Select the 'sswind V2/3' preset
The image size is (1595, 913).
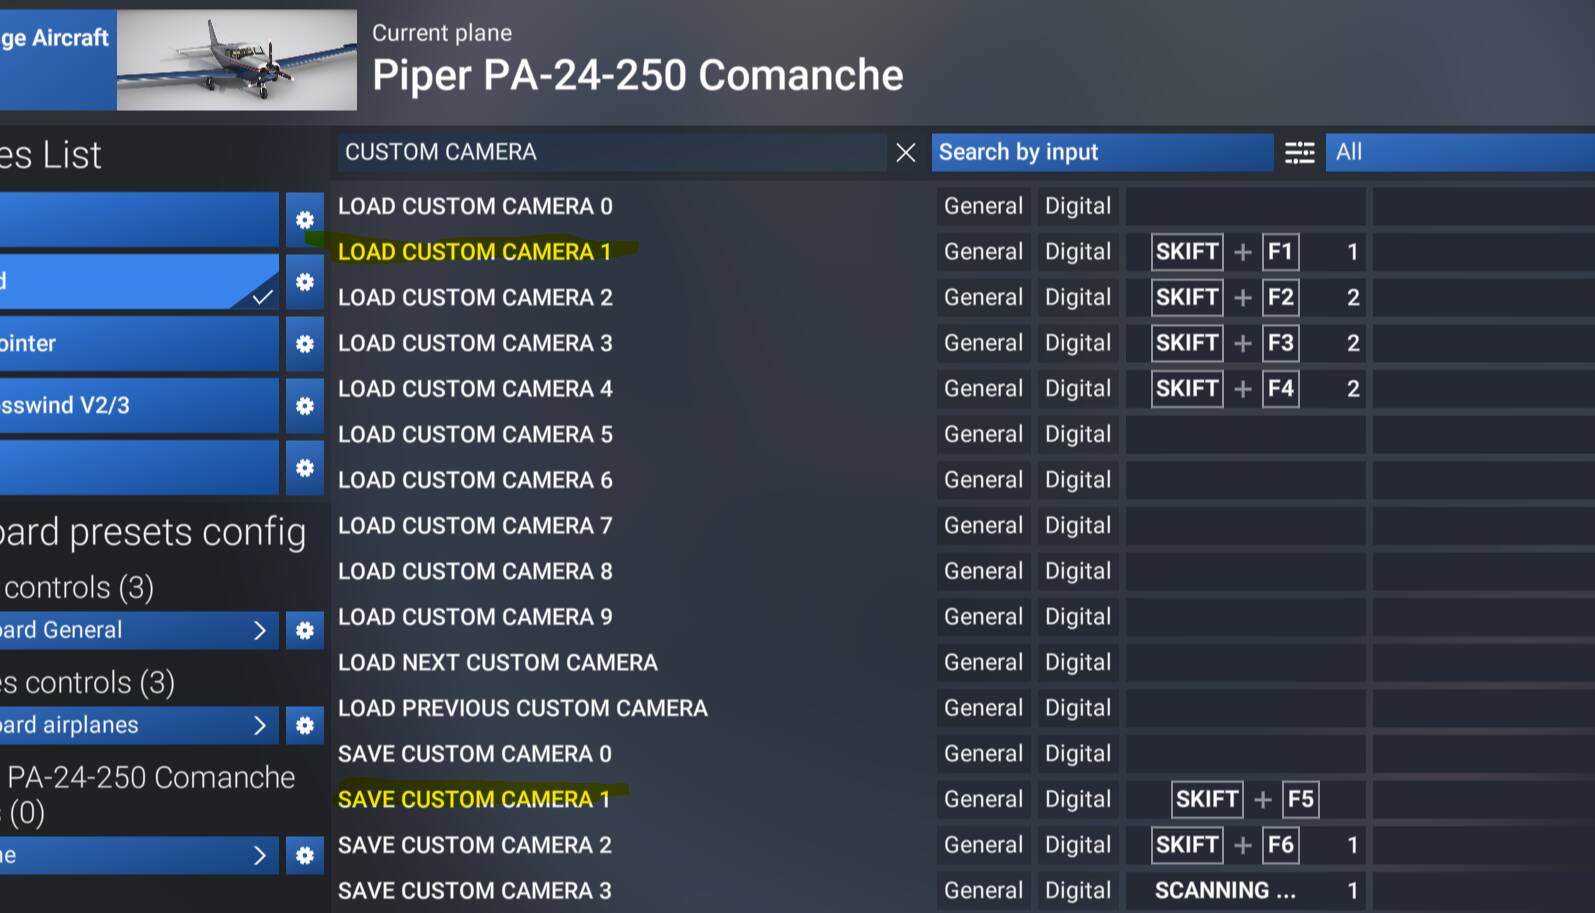click(x=139, y=406)
